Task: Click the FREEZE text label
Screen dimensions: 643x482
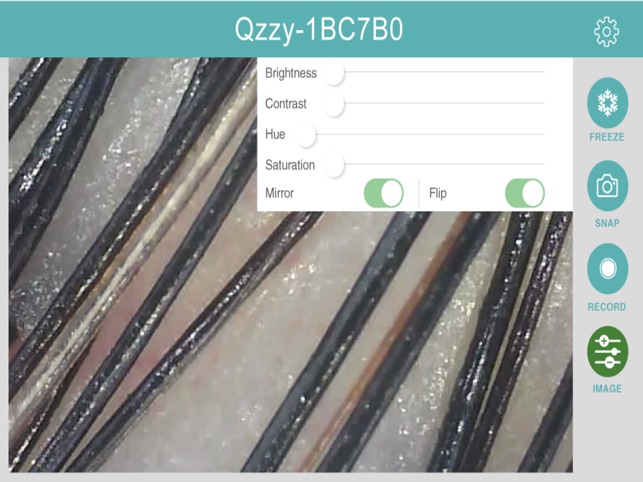Action: [607, 137]
